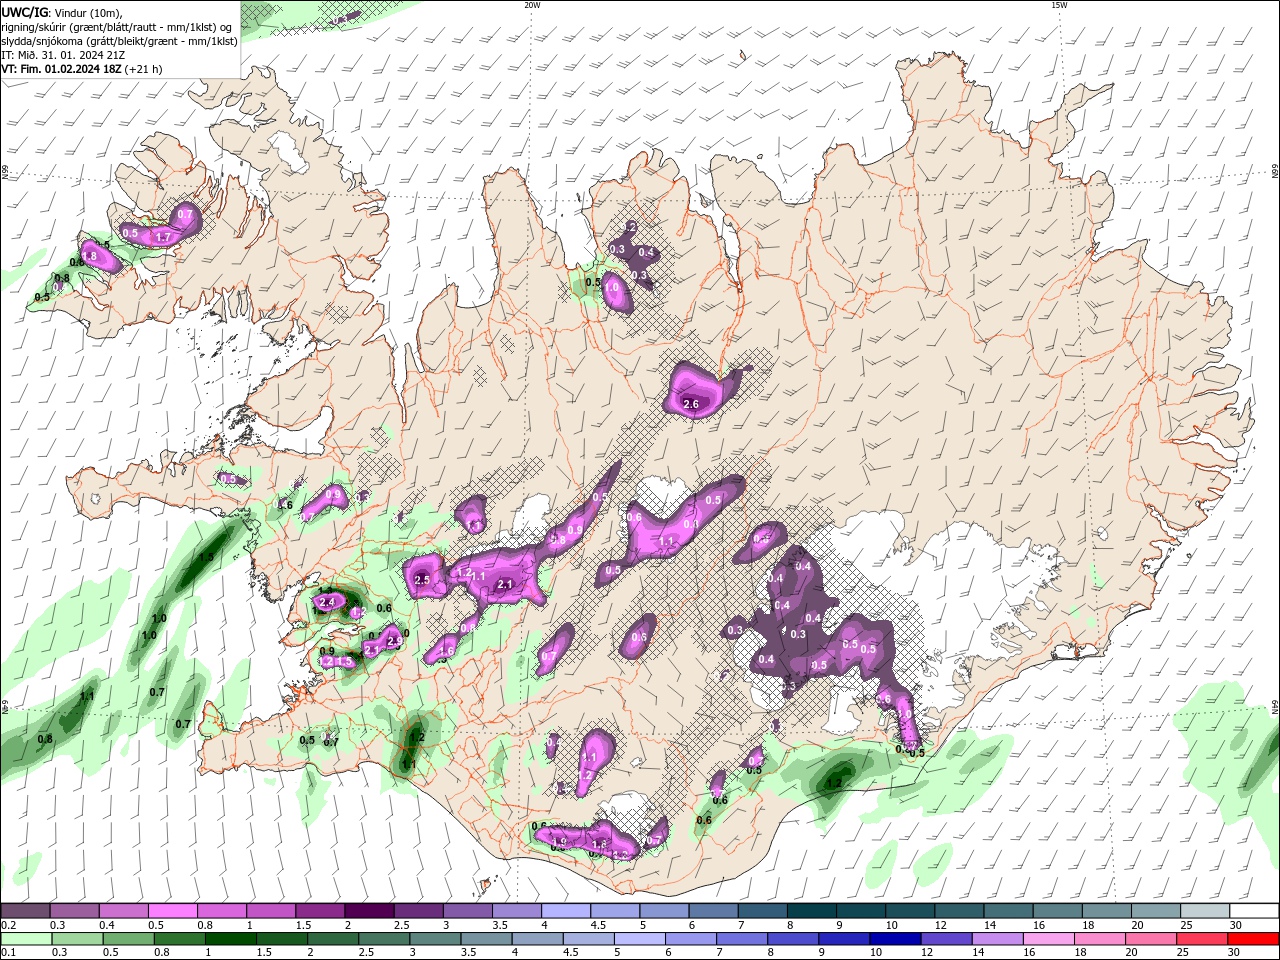Click the 'VT: Fim. 01.02.2024 18Z (+21 h)' line
1280x960 pixels.
pos(82,69)
